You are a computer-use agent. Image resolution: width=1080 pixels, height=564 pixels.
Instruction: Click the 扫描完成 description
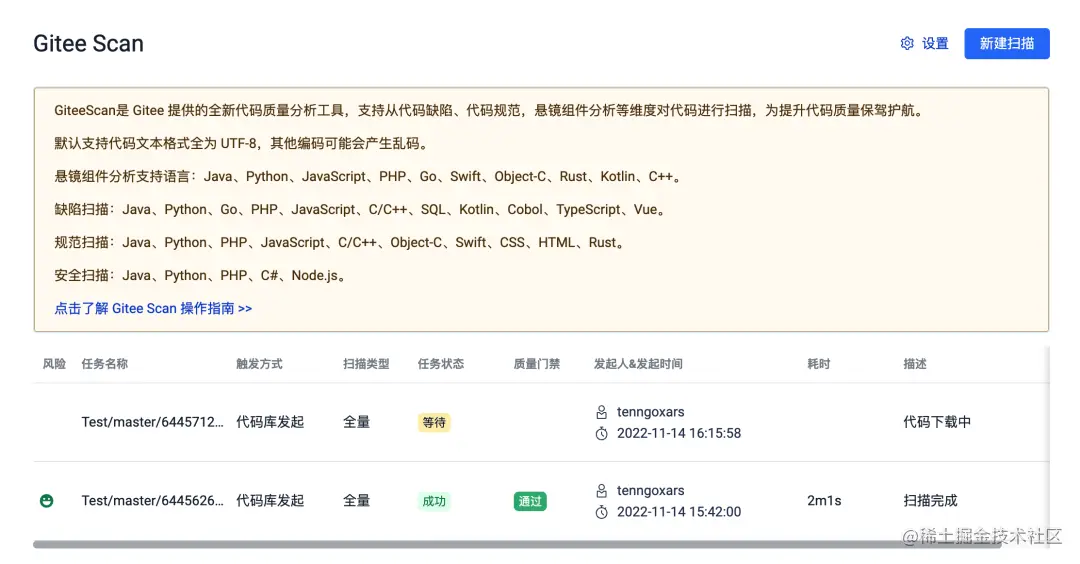point(930,501)
